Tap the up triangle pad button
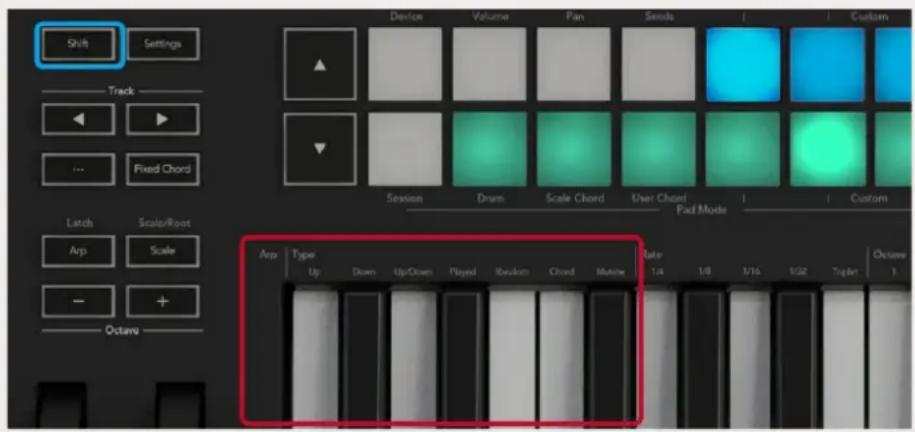The width and height of the screenshot is (915, 432). click(x=320, y=64)
